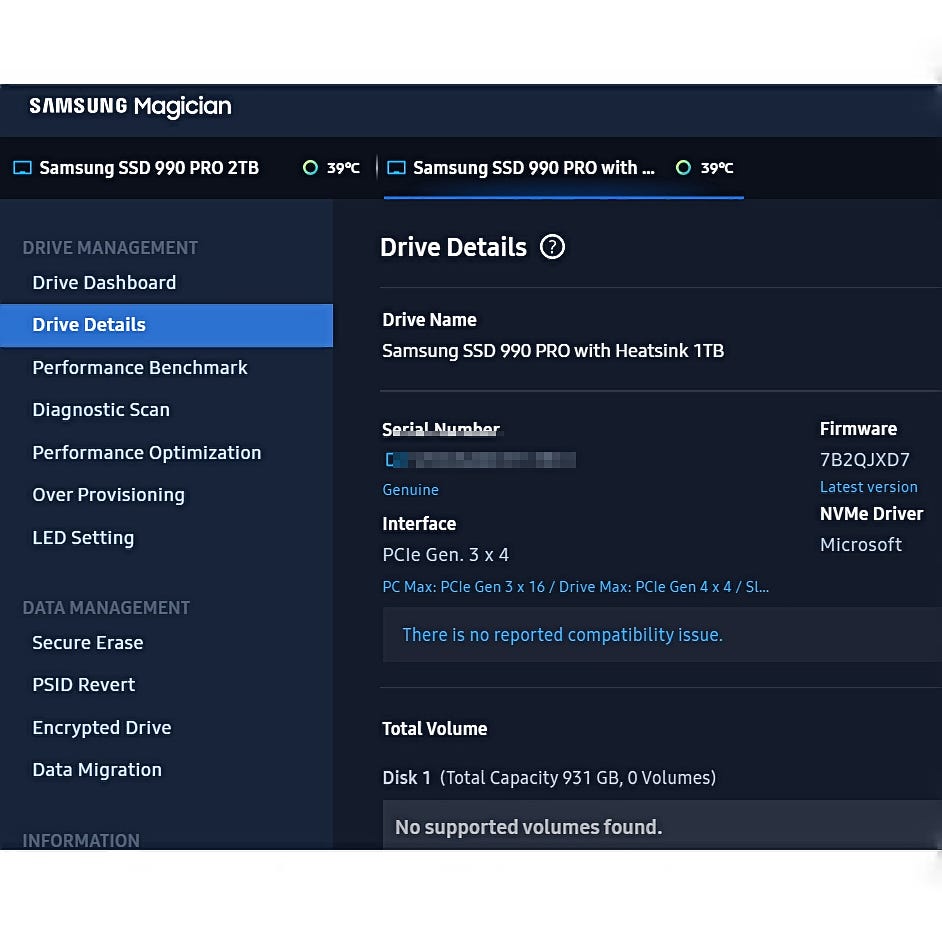Open Performance Optimization settings
Screen dimensions: 942x935
[147, 453]
